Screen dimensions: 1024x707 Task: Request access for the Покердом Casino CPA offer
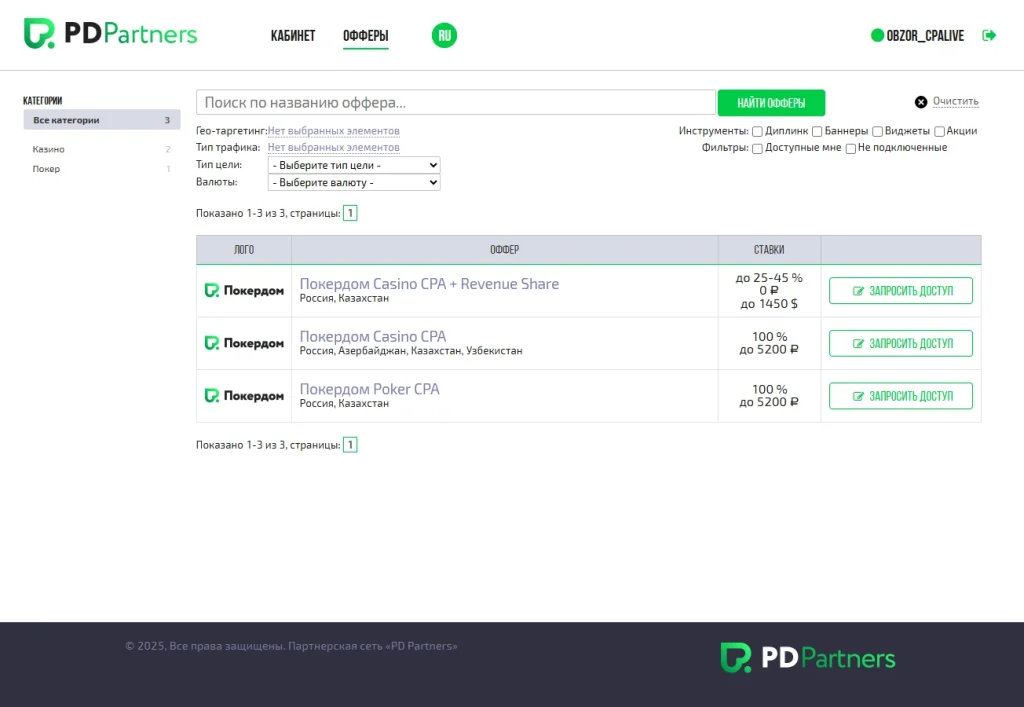click(901, 343)
